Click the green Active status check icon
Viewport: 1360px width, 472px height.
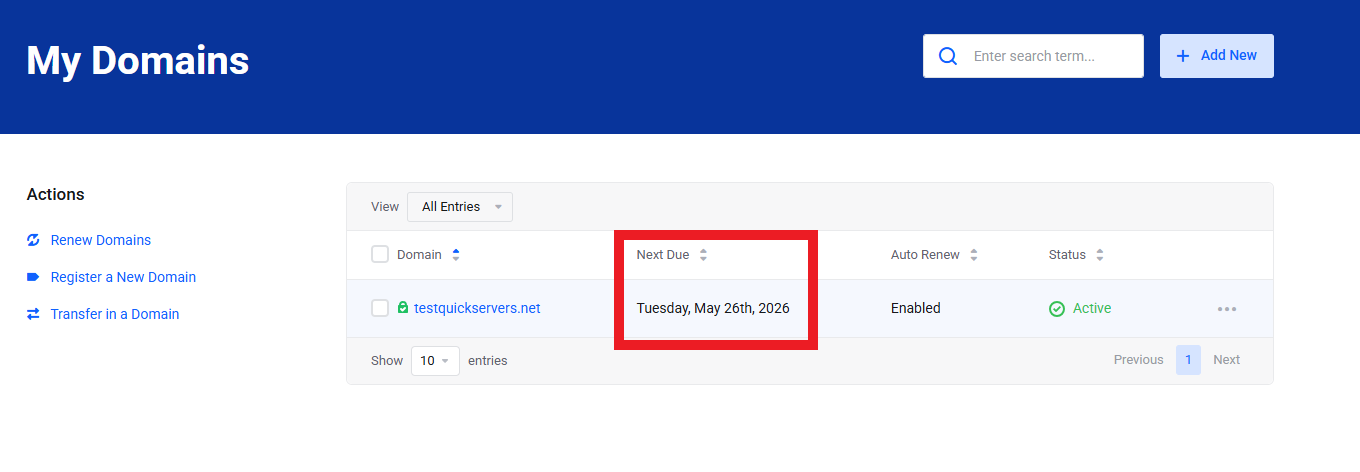pyautogui.click(x=1057, y=309)
